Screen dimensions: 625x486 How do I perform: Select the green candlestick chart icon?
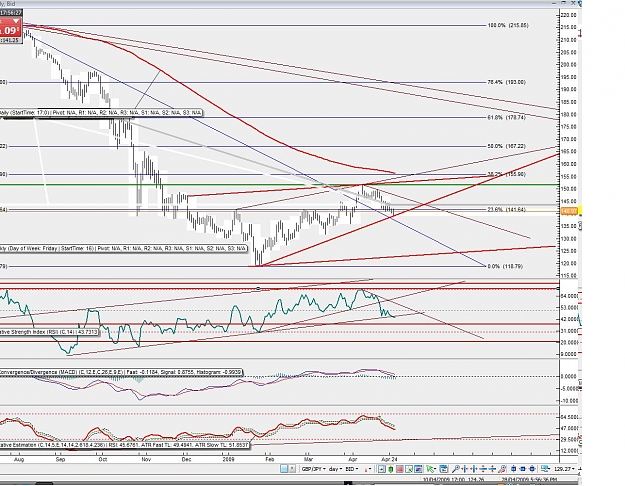pos(391,469)
